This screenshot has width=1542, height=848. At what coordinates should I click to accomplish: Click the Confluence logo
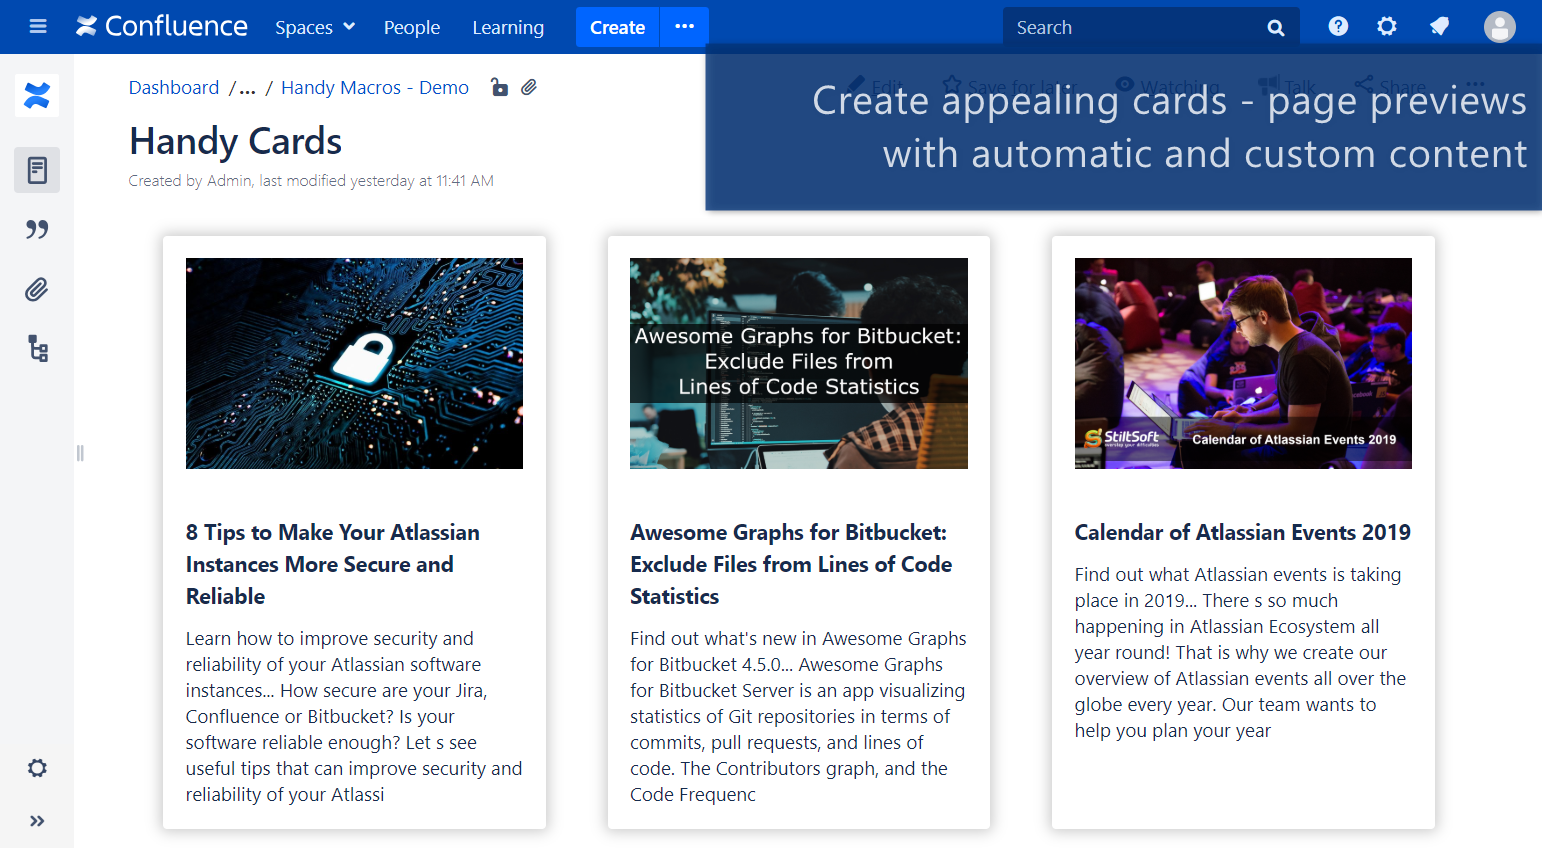[x=162, y=27]
